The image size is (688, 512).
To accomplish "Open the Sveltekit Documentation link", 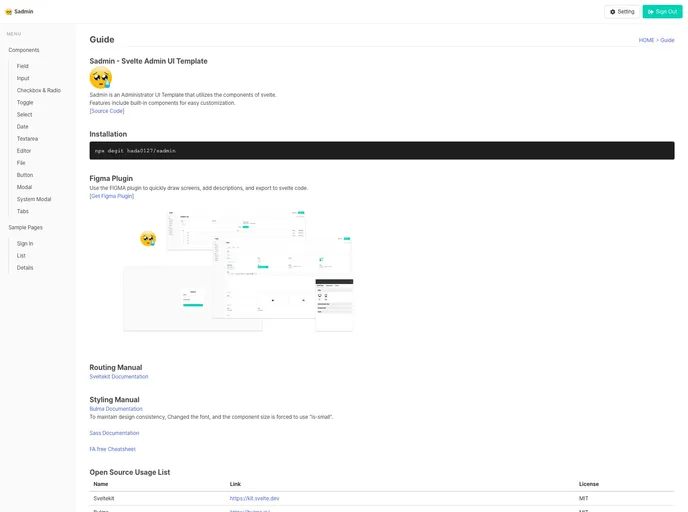I will [x=119, y=376].
